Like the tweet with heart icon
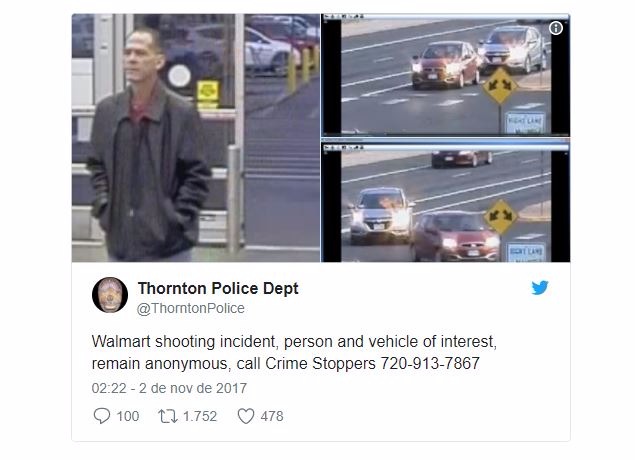635x460 pixels. click(246, 416)
